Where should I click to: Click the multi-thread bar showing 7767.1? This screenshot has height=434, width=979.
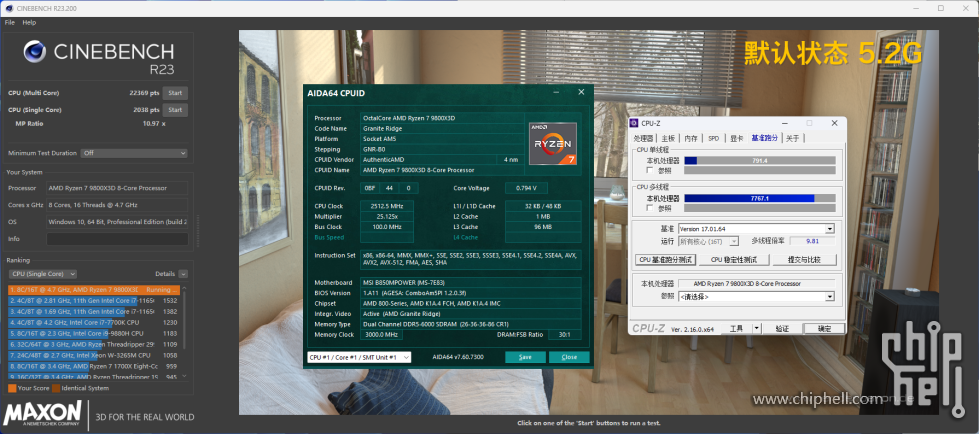(760, 199)
